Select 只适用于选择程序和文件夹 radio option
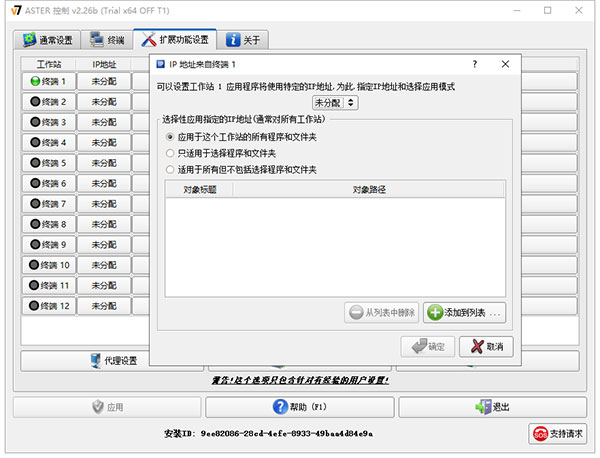The height and width of the screenshot is (458, 600). pos(221,153)
